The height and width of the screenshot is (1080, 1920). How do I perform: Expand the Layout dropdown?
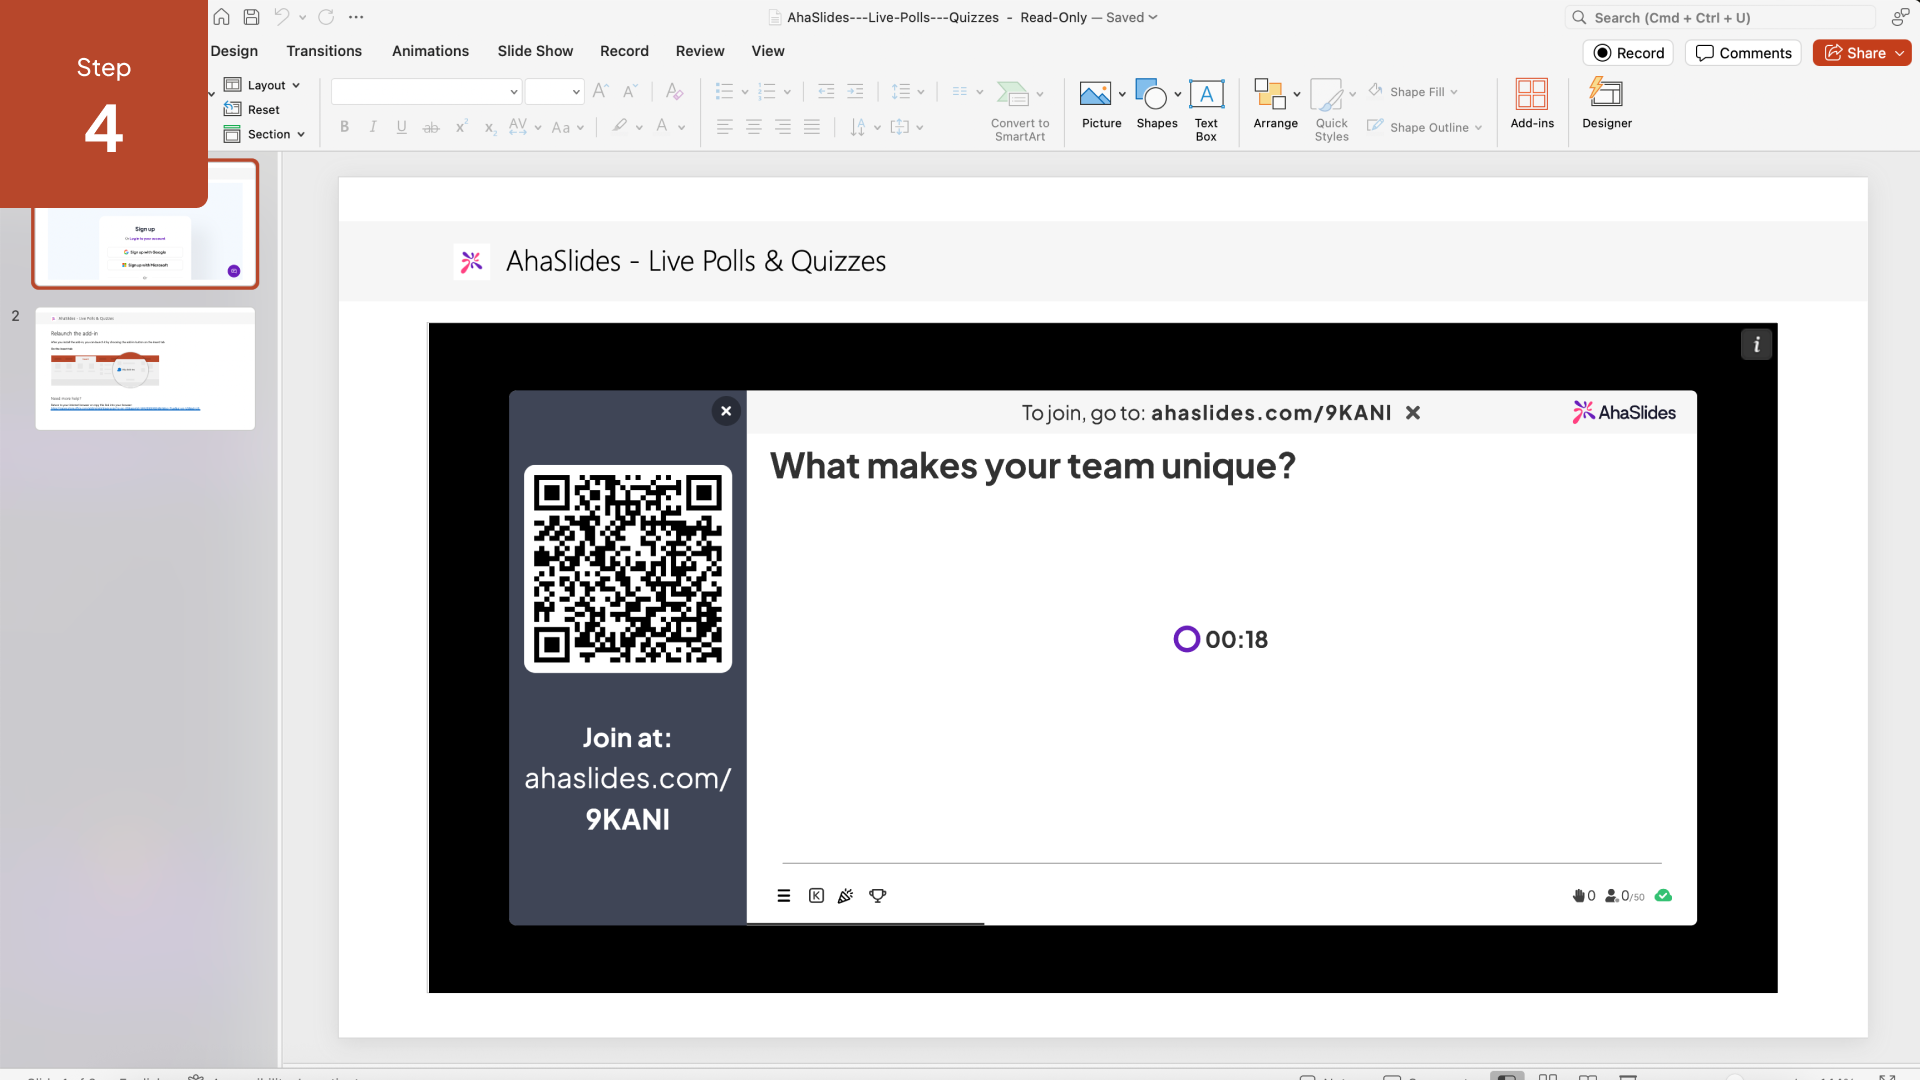(263, 85)
